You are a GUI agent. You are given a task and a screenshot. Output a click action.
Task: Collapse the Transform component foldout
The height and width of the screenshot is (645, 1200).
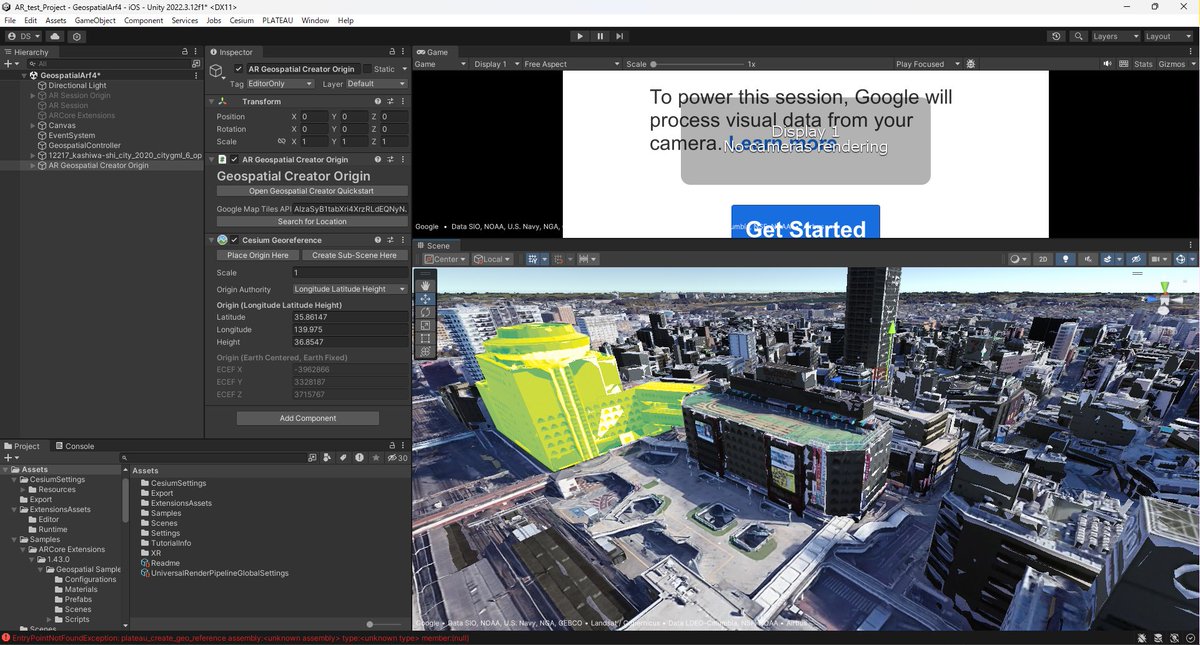pos(212,101)
